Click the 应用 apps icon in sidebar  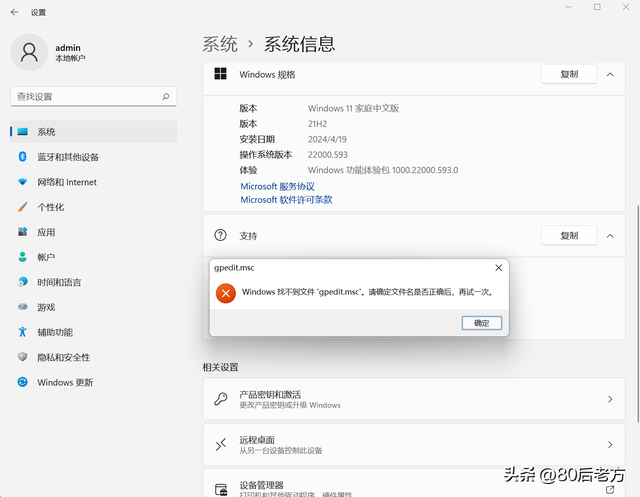[22, 232]
